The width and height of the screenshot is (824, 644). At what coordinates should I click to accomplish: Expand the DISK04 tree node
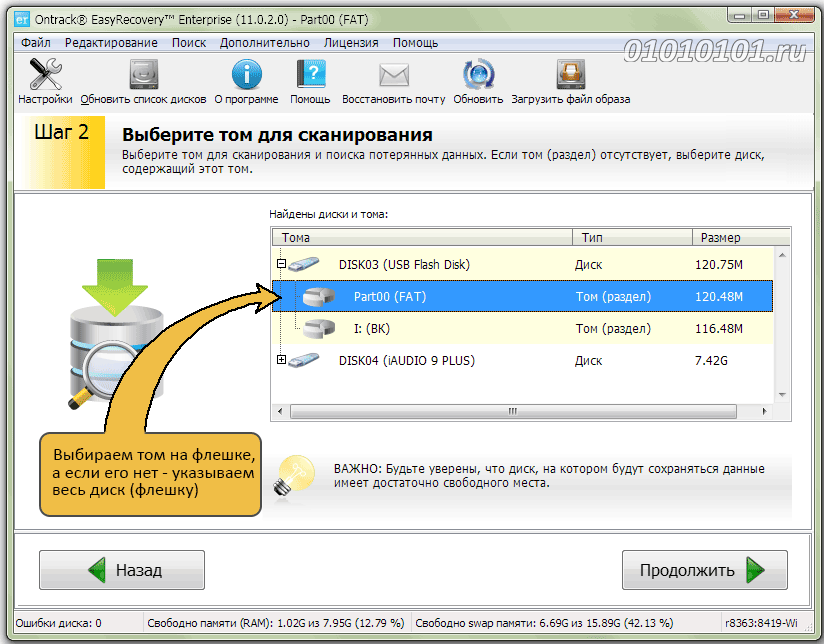click(281, 360)
